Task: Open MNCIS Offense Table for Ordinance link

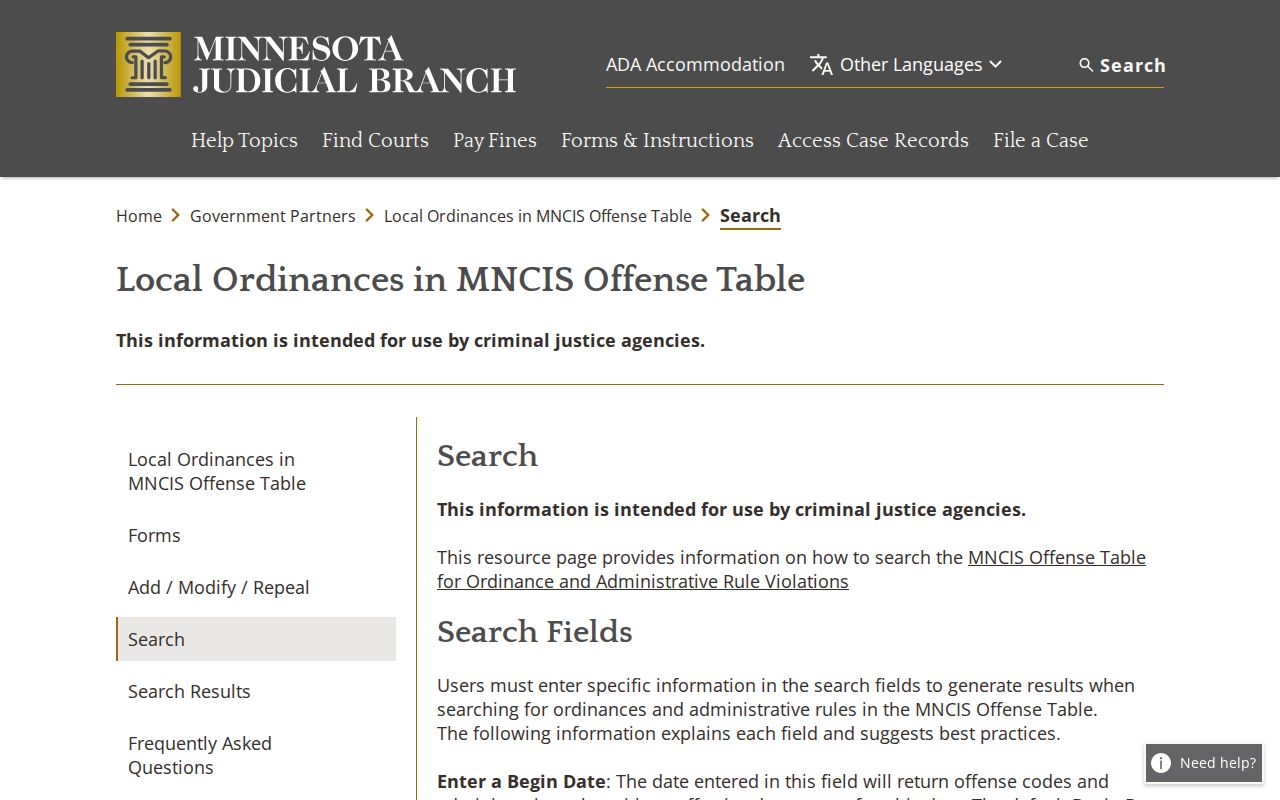Action: point(791,569)
